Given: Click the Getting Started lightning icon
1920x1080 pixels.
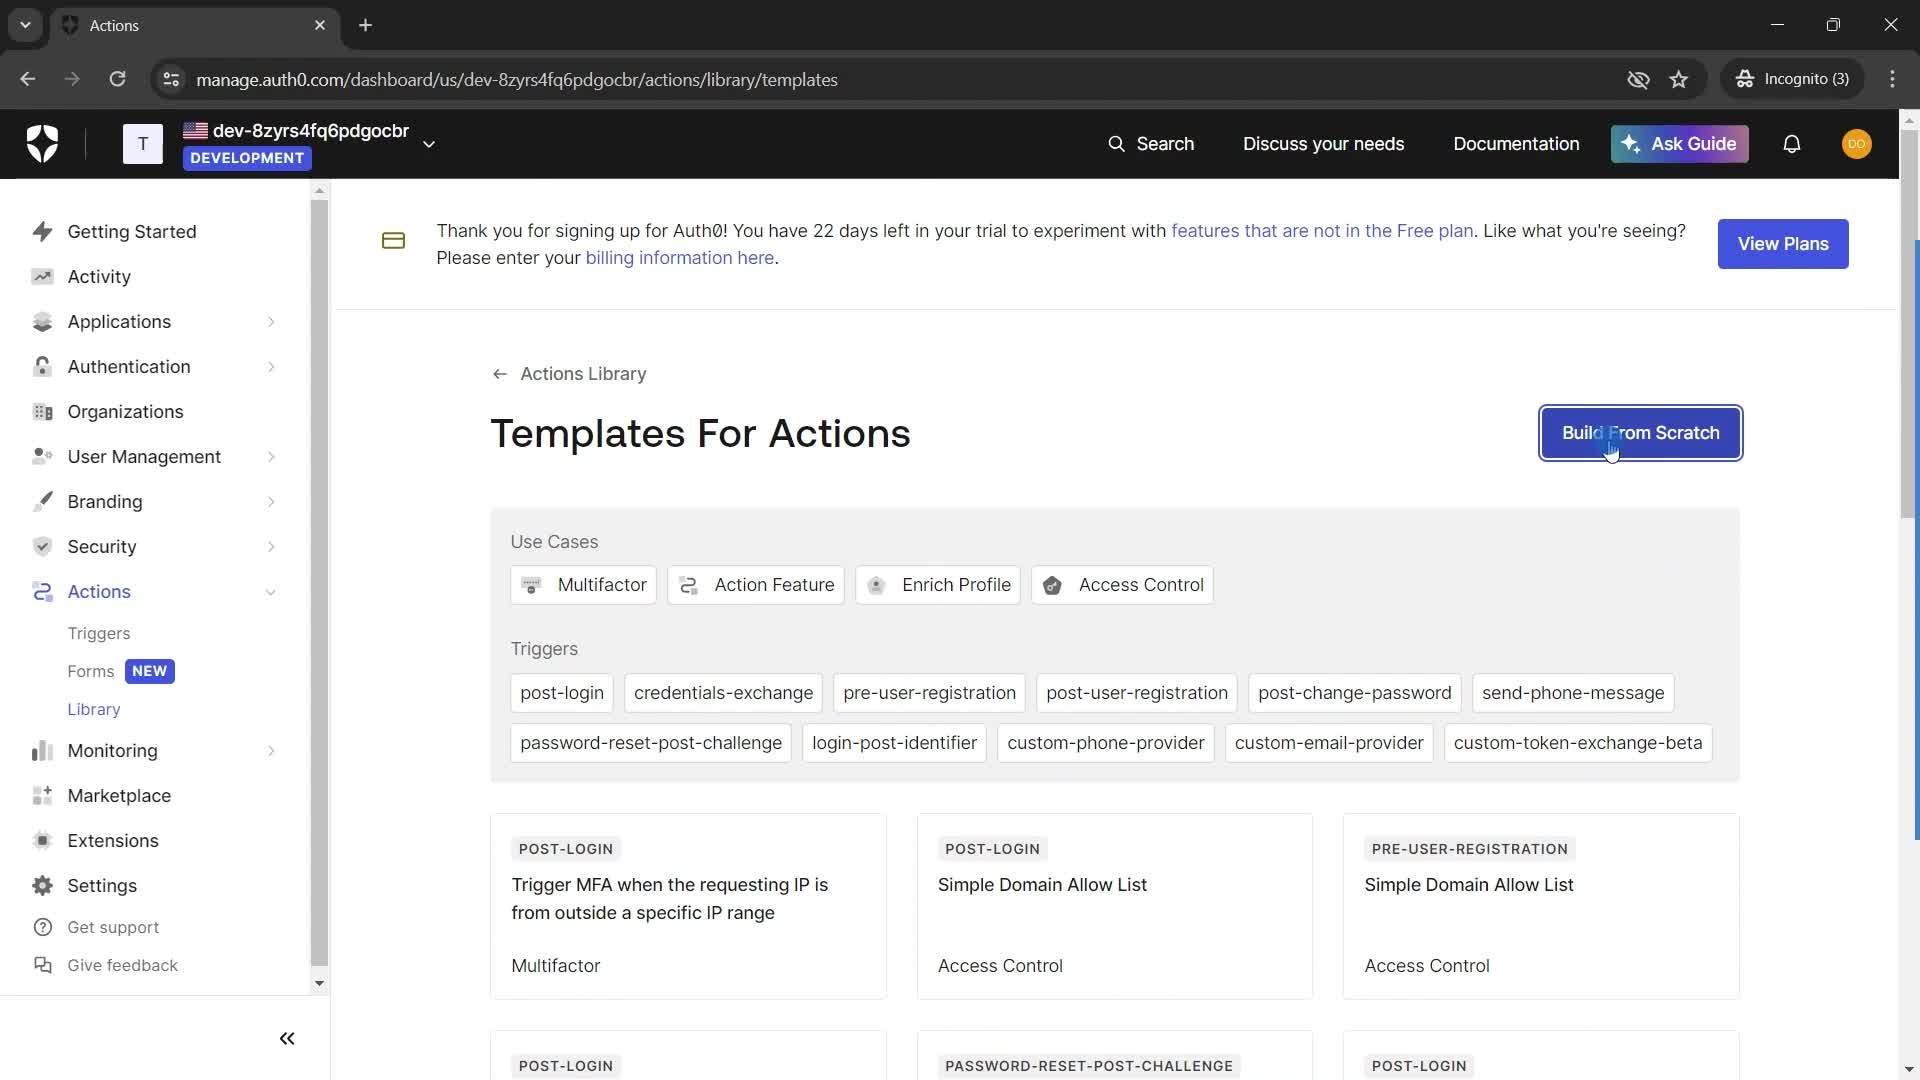Looking at the screenshot, I should click(42, 232).
